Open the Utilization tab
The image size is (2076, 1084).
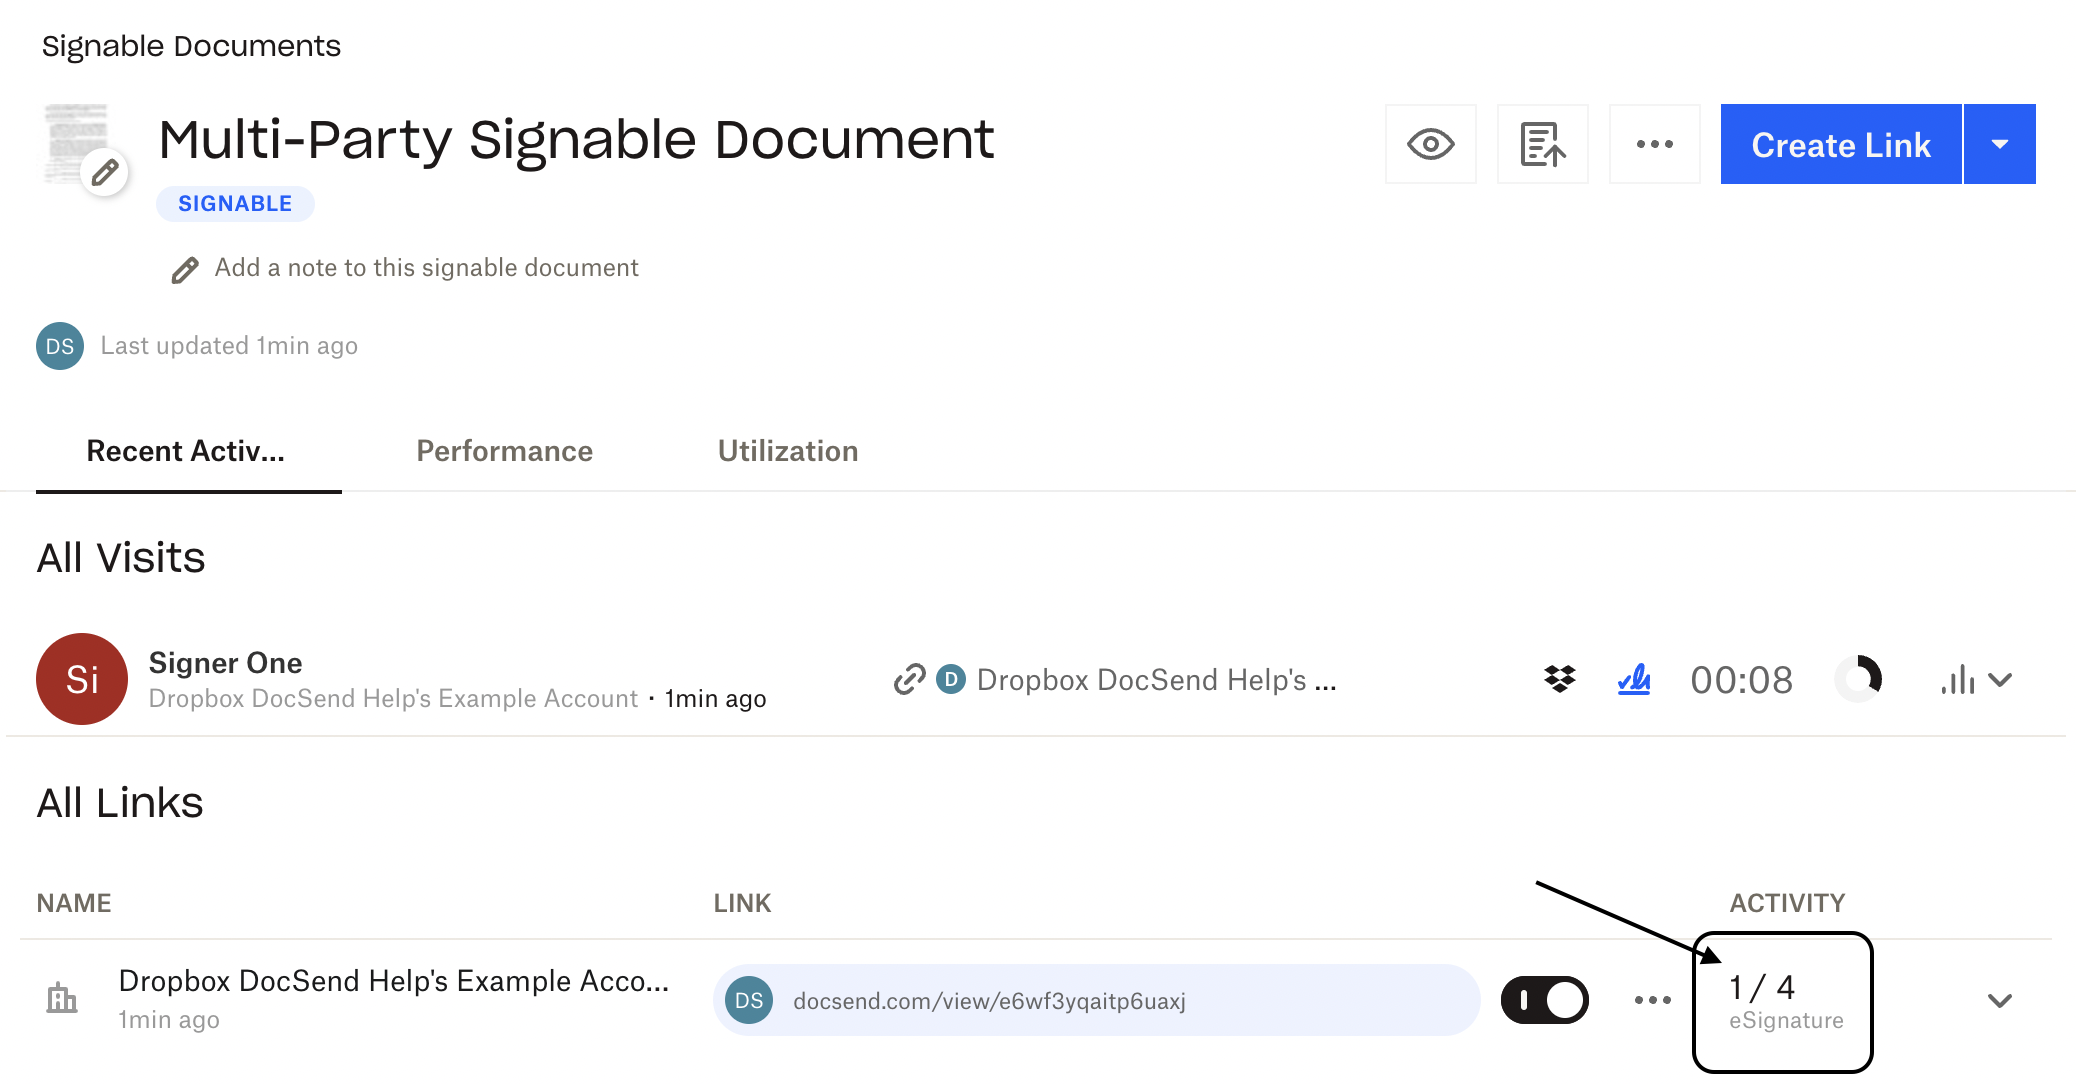tap(788, 451)
